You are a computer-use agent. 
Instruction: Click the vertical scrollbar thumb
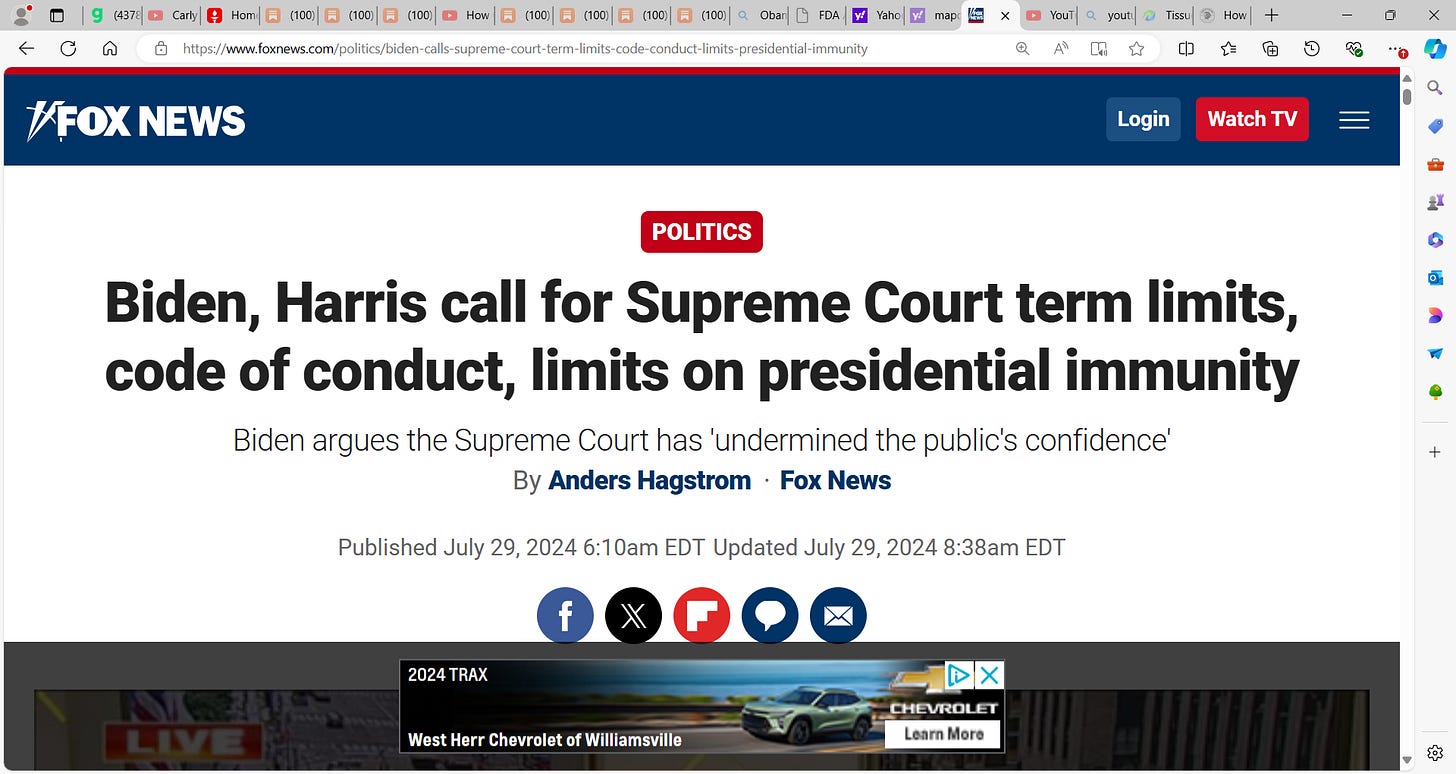[1407, 97]
